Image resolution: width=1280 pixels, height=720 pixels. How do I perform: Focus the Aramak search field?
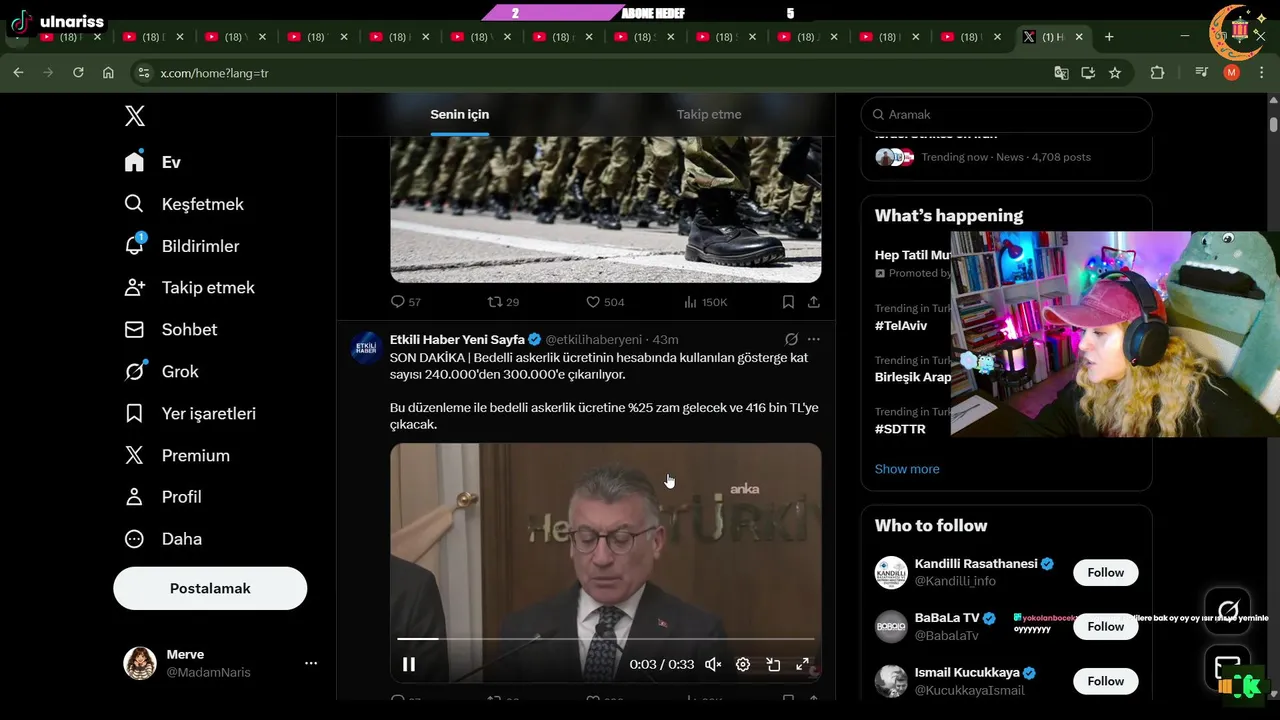[1007, 115]
